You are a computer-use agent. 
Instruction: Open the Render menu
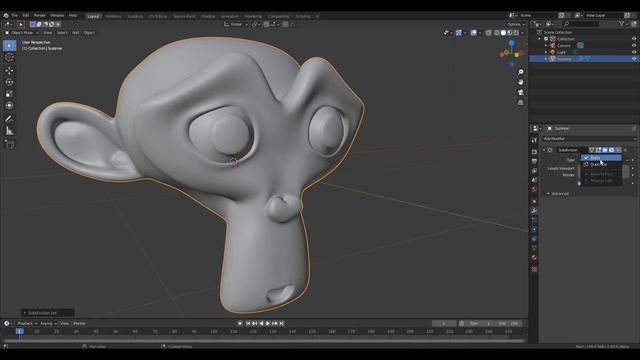(40, 16)
